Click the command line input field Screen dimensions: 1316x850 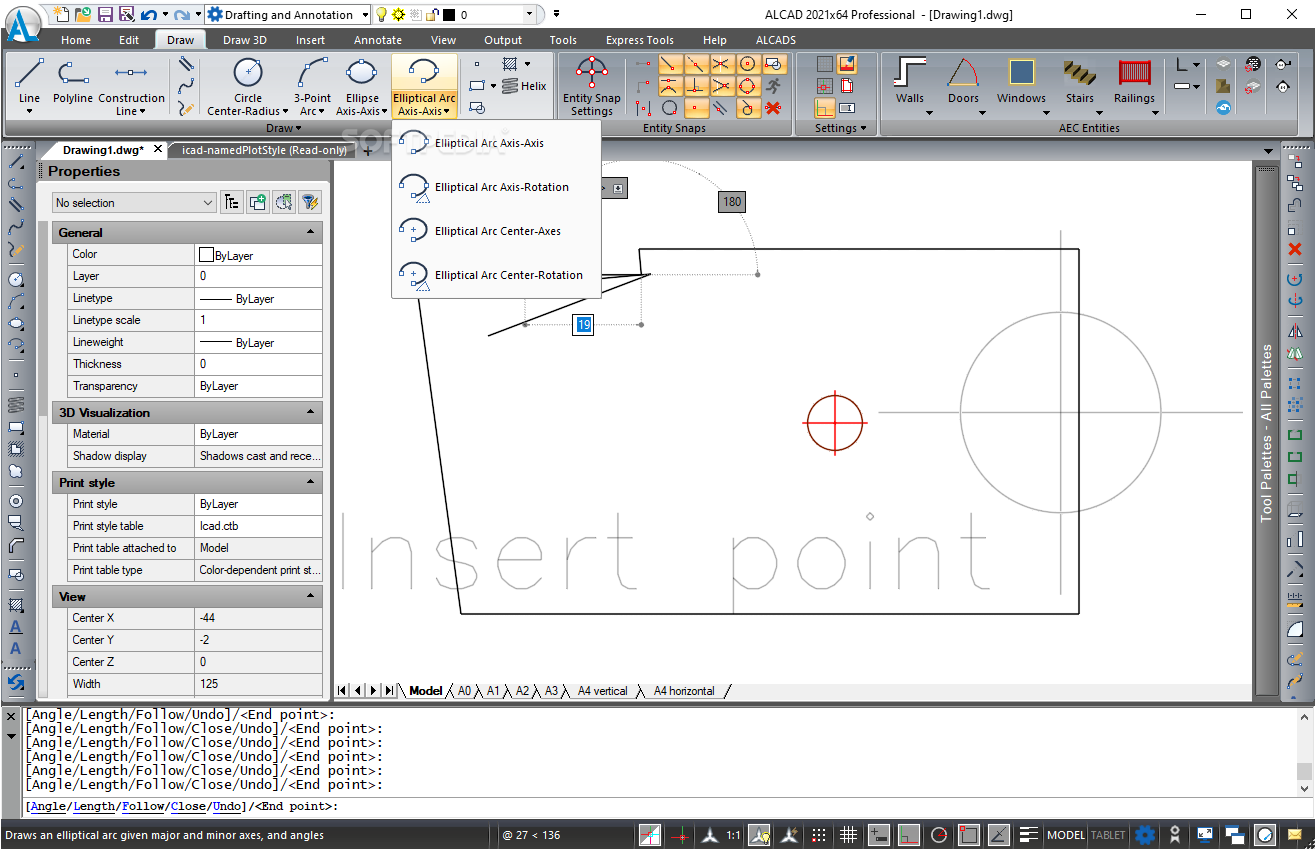(x=658, y=806)
